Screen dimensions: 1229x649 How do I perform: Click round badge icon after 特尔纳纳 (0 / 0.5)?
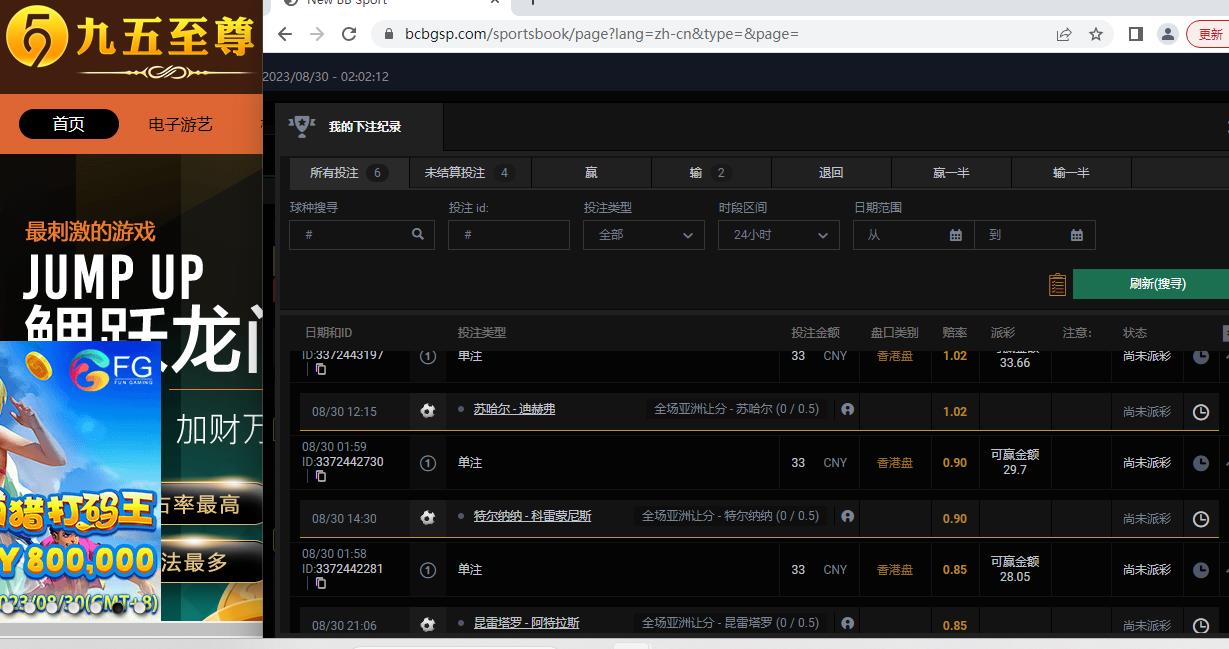tap(847, 516)
